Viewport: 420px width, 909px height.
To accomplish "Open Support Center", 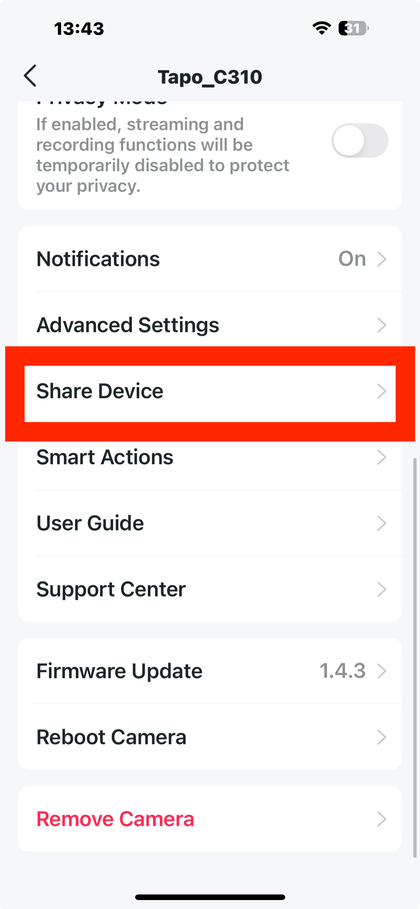I will [x=210, y=590].
